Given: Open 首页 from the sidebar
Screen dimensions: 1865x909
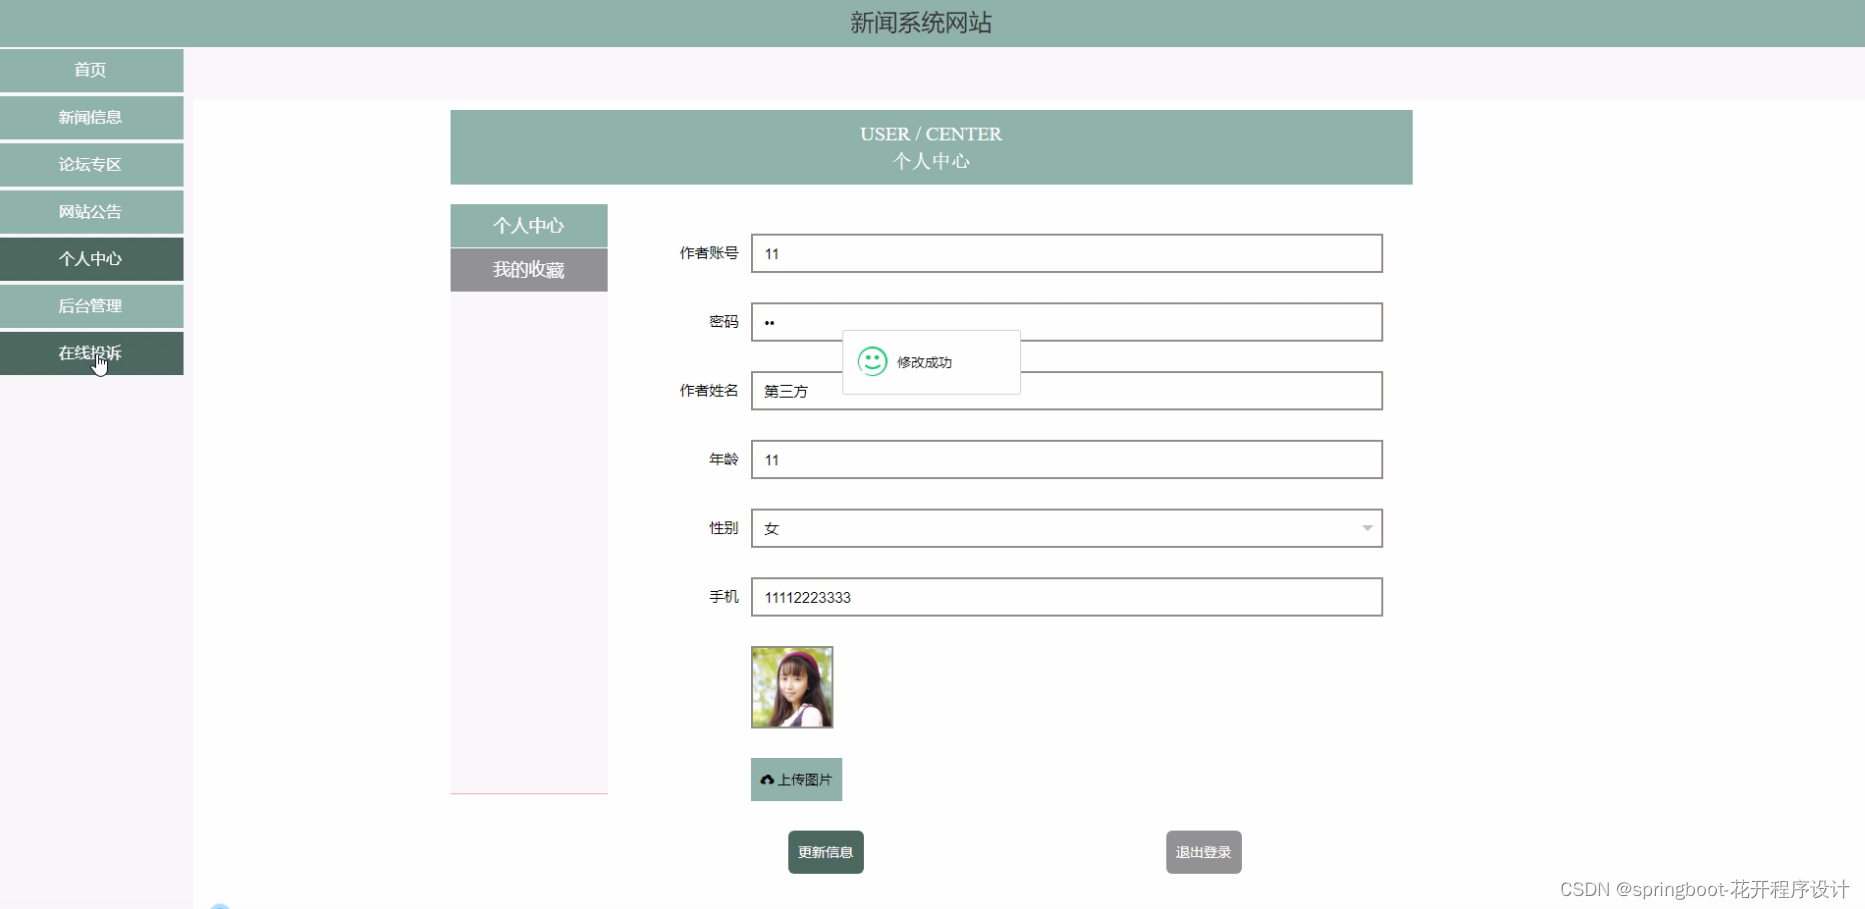Looking at the screenshot, I should 90,70.
